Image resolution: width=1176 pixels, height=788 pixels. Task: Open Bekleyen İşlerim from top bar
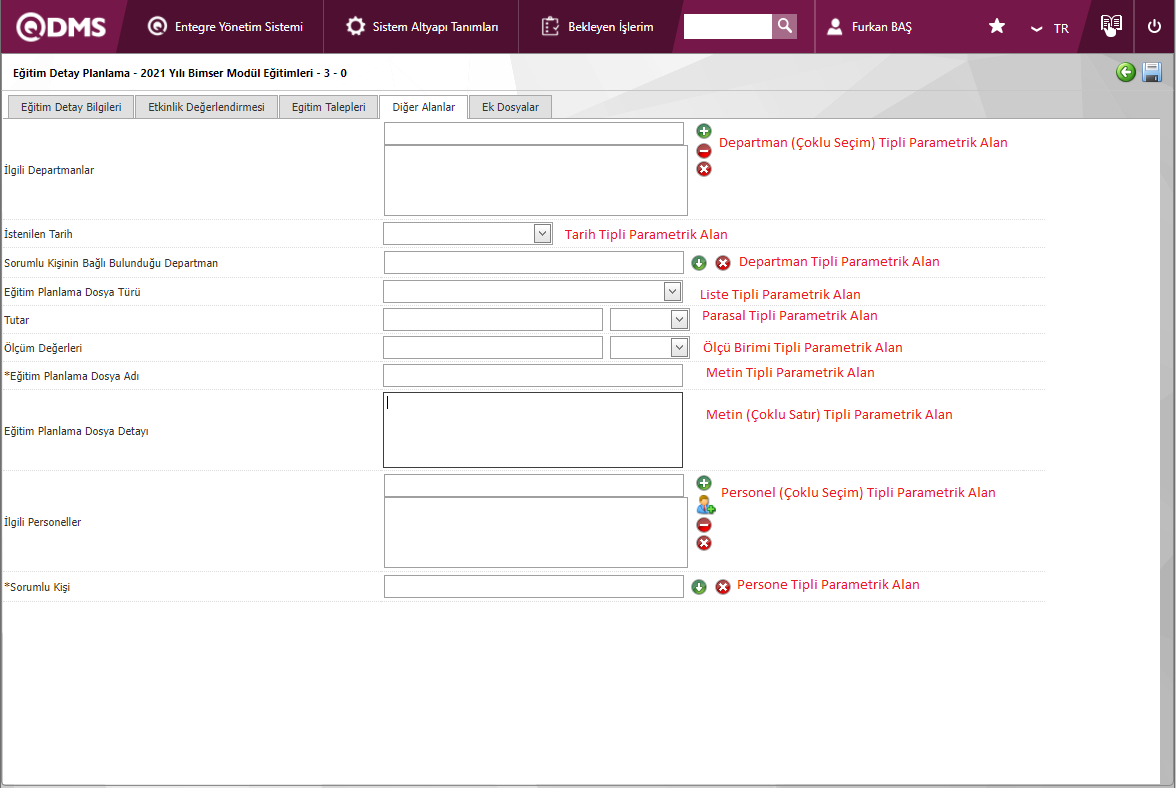tap(597, 27)
